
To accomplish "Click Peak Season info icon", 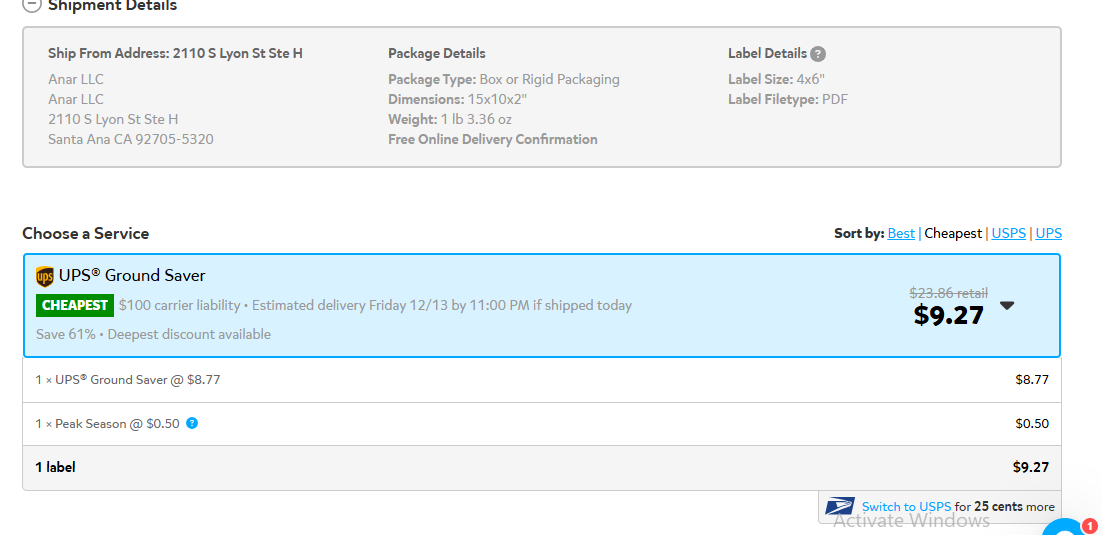I will (192, 423).
